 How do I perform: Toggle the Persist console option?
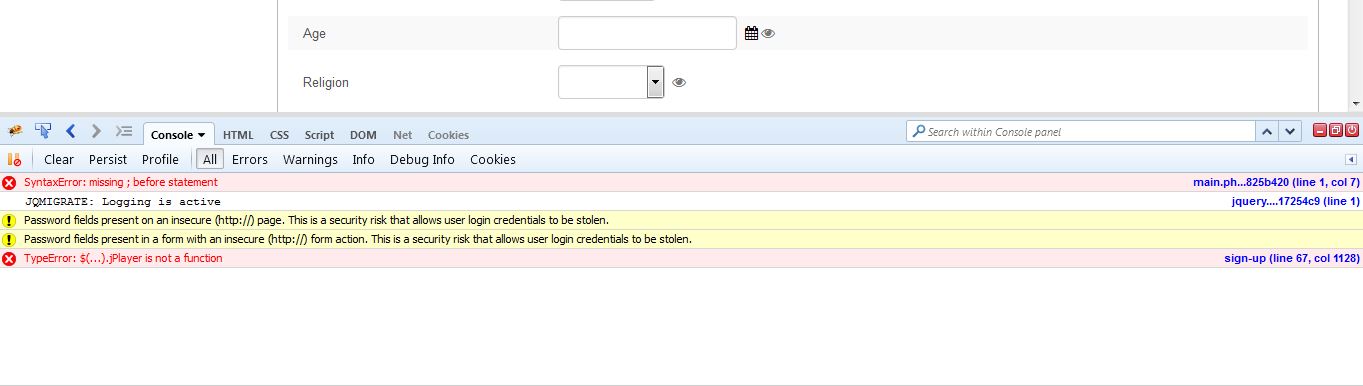(x=108, y=159)
